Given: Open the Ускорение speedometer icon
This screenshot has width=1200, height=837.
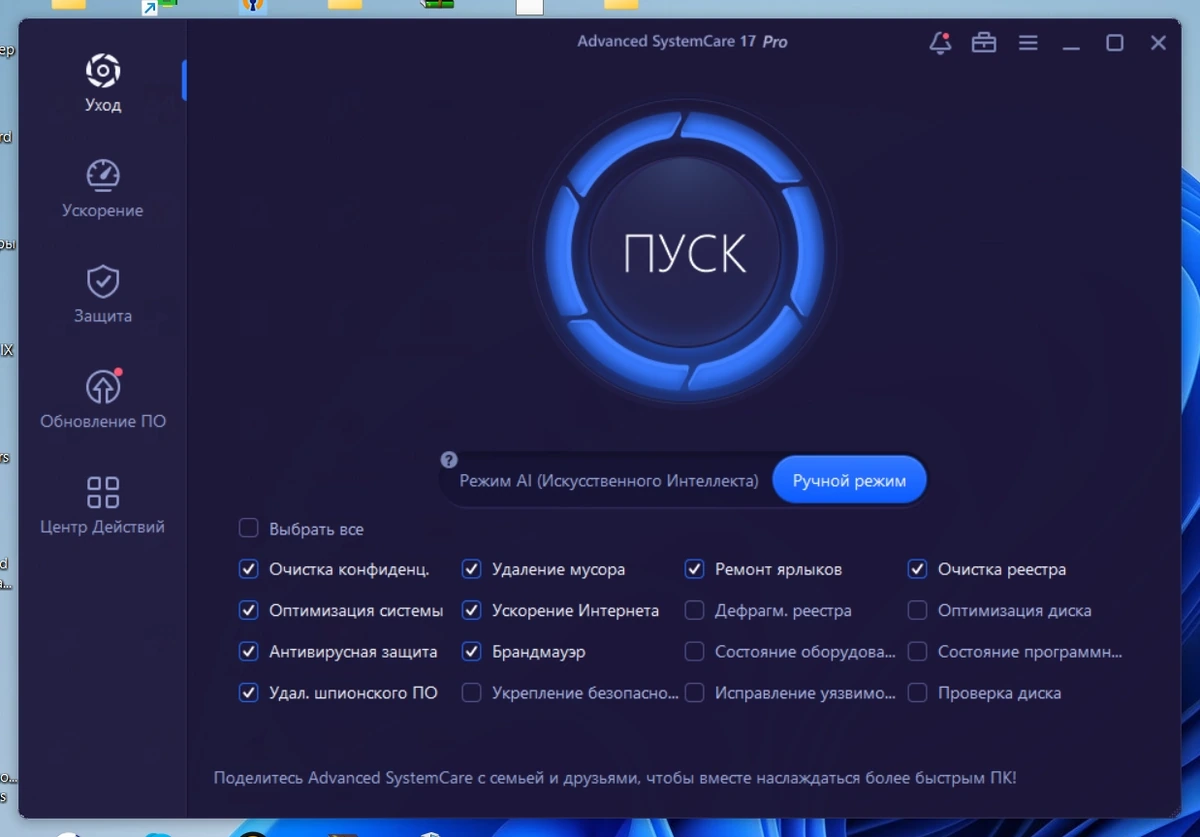Looking at the screenshot, I should pyautogui.click(x=103, y=176).
